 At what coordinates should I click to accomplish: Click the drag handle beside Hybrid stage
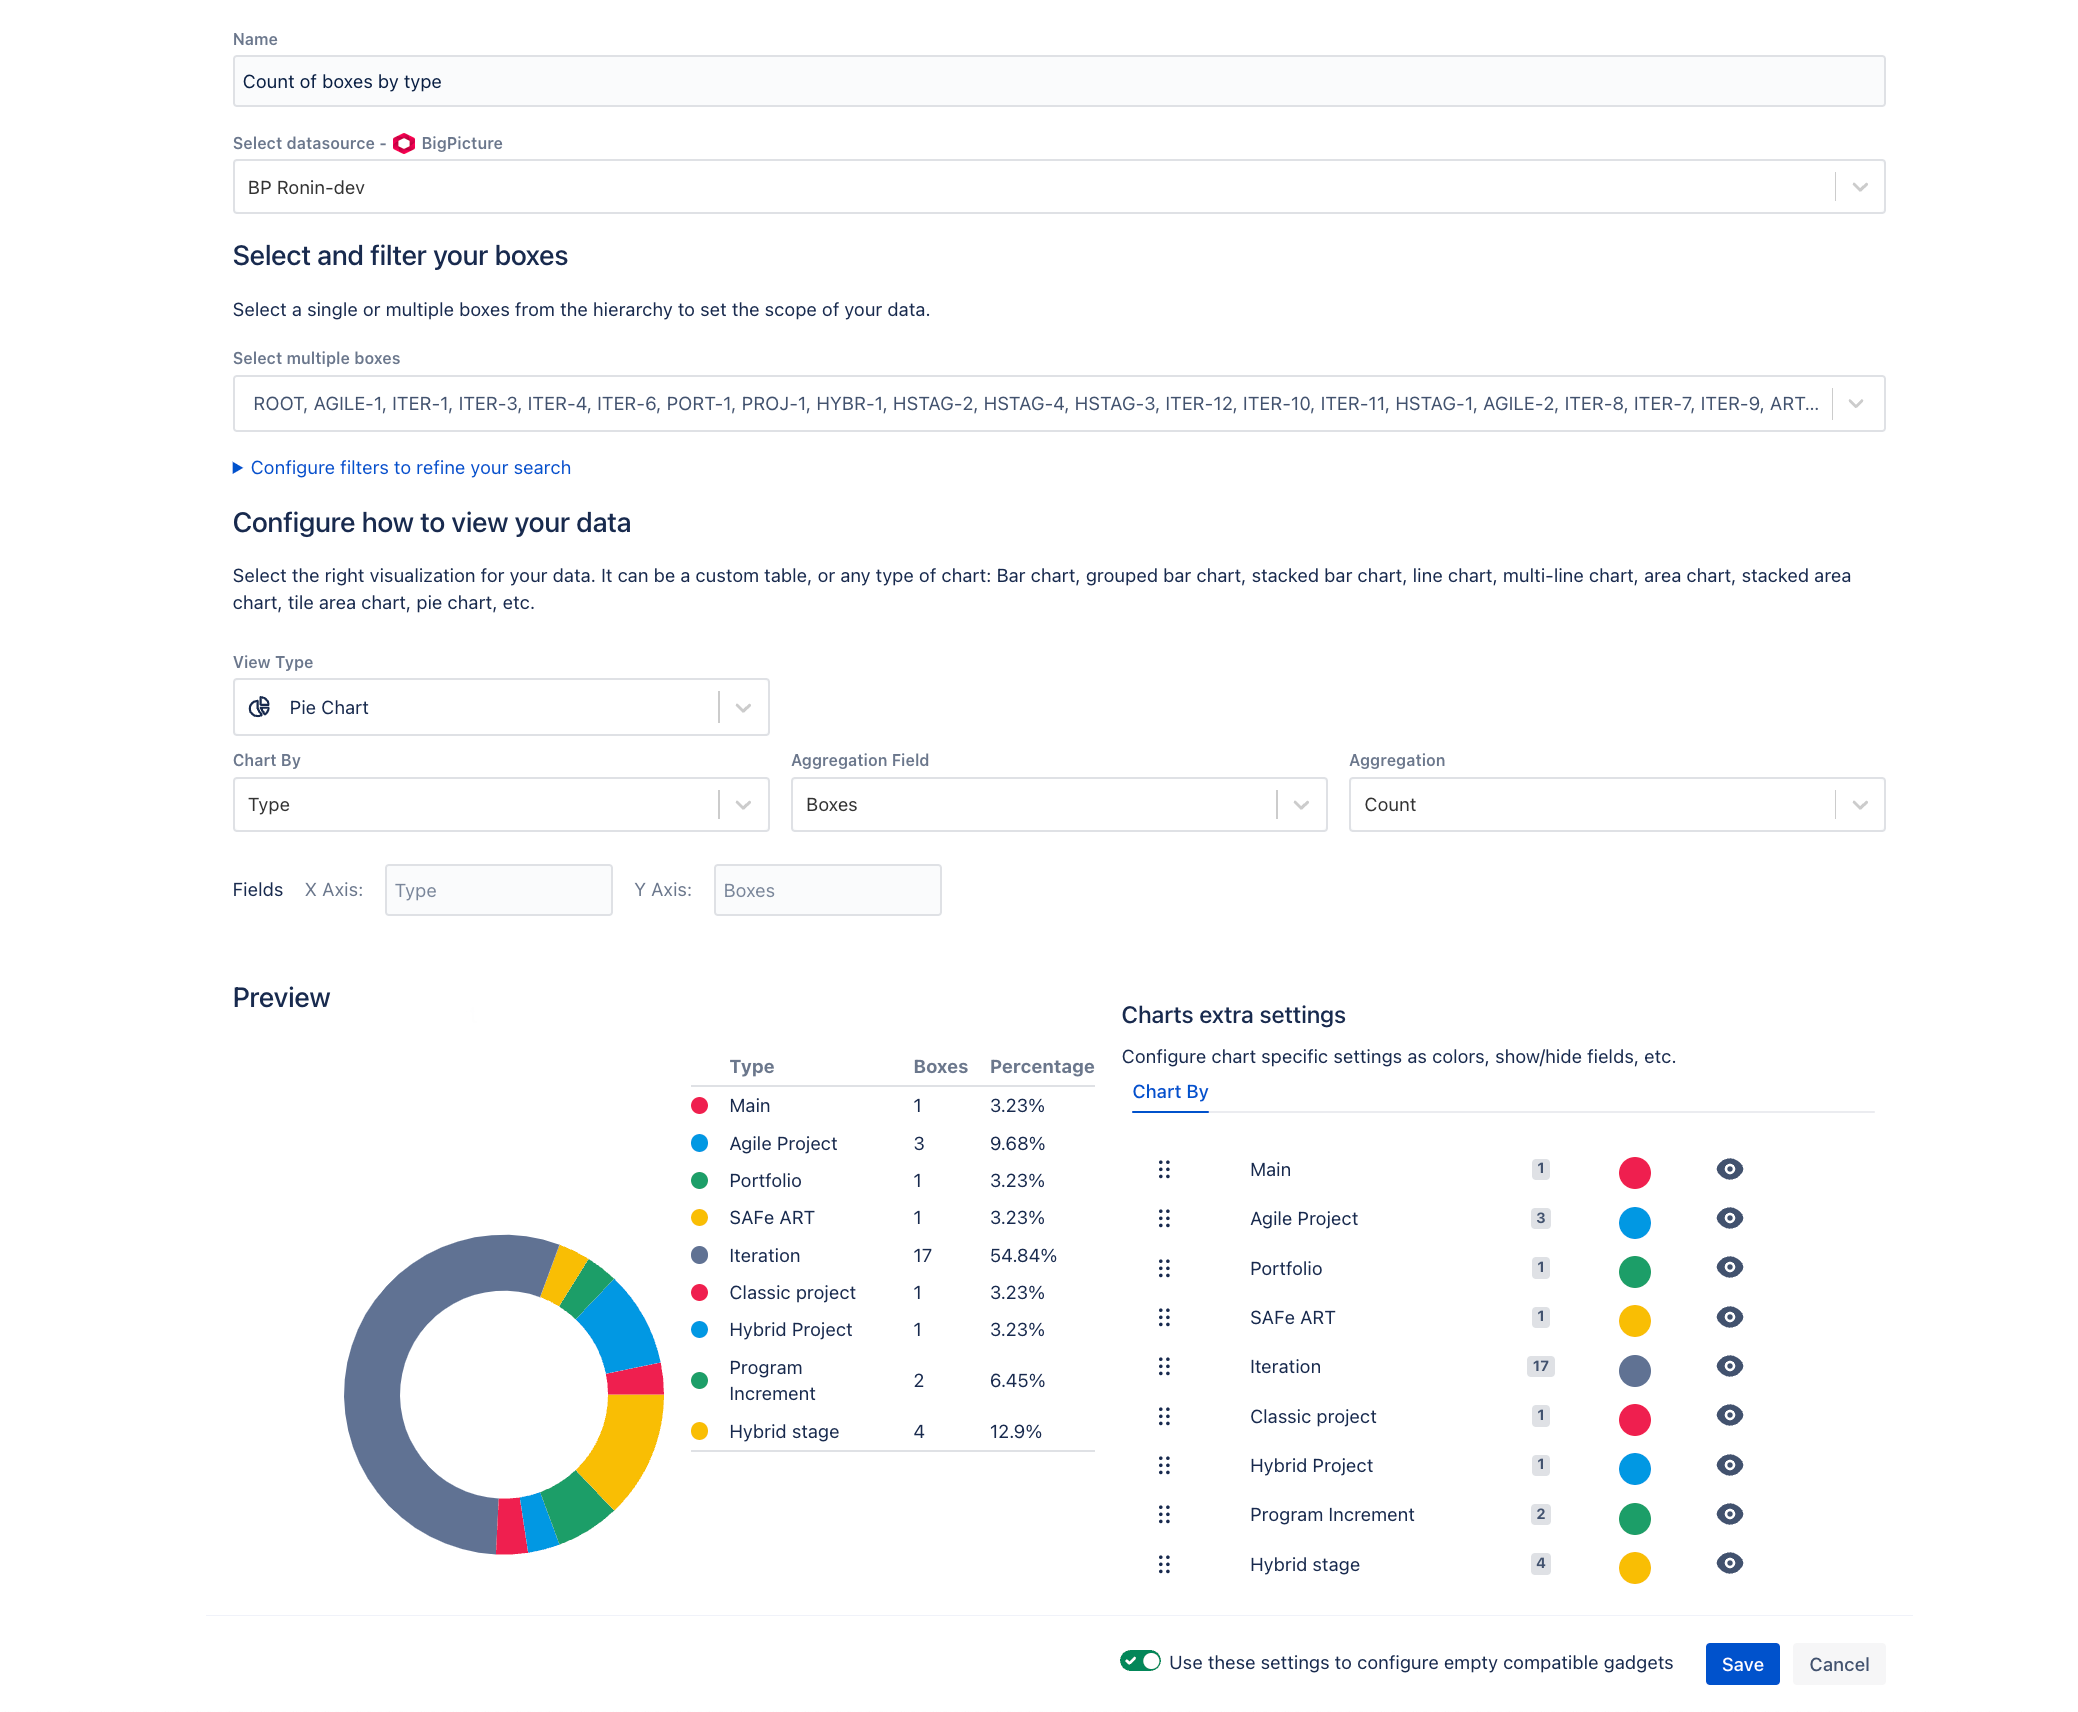pyautogui.click(x=1163, y=1564)
